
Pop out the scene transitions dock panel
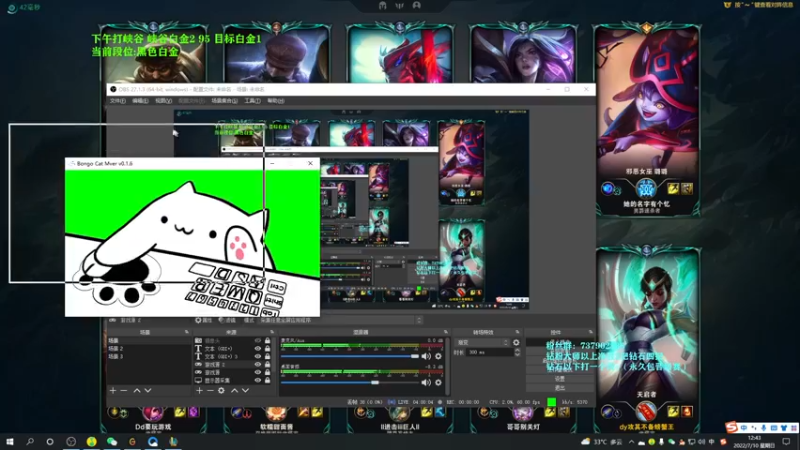coord(517,332)
